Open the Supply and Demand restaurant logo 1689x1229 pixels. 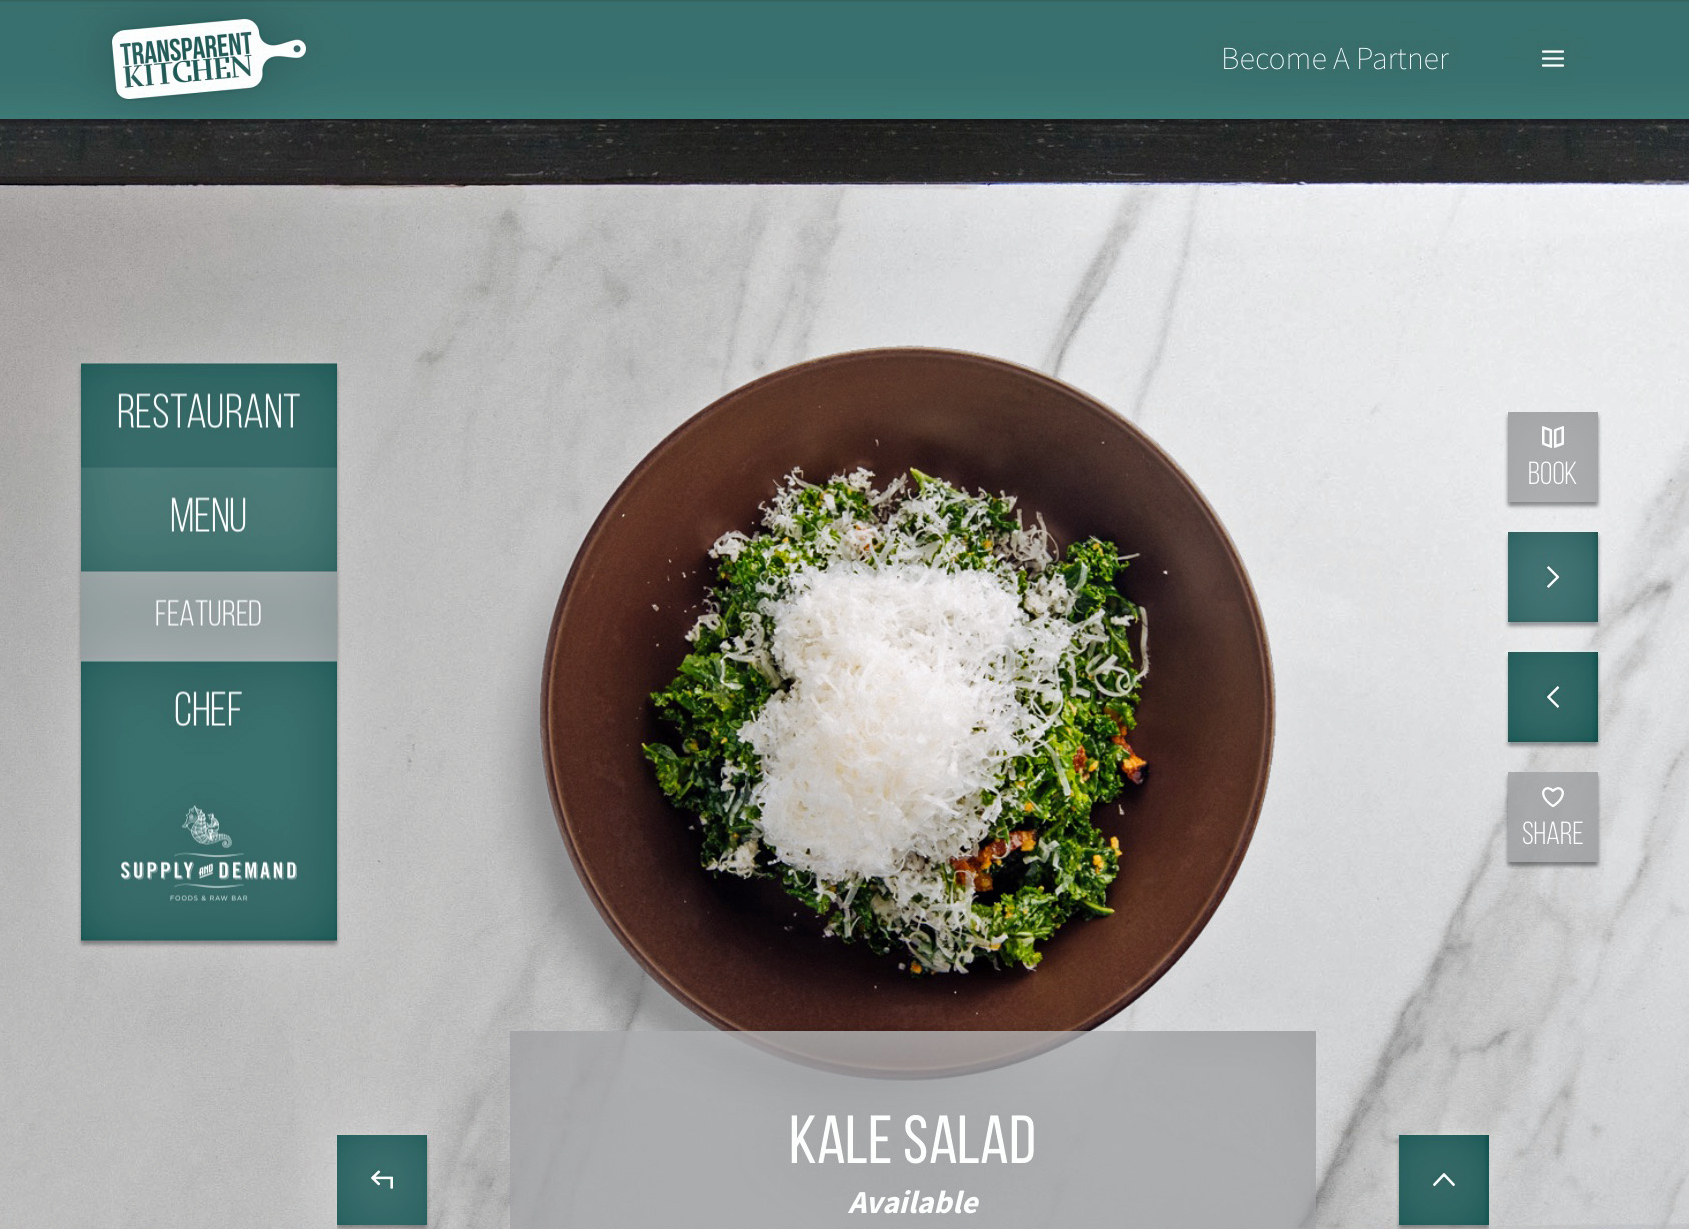209,853
